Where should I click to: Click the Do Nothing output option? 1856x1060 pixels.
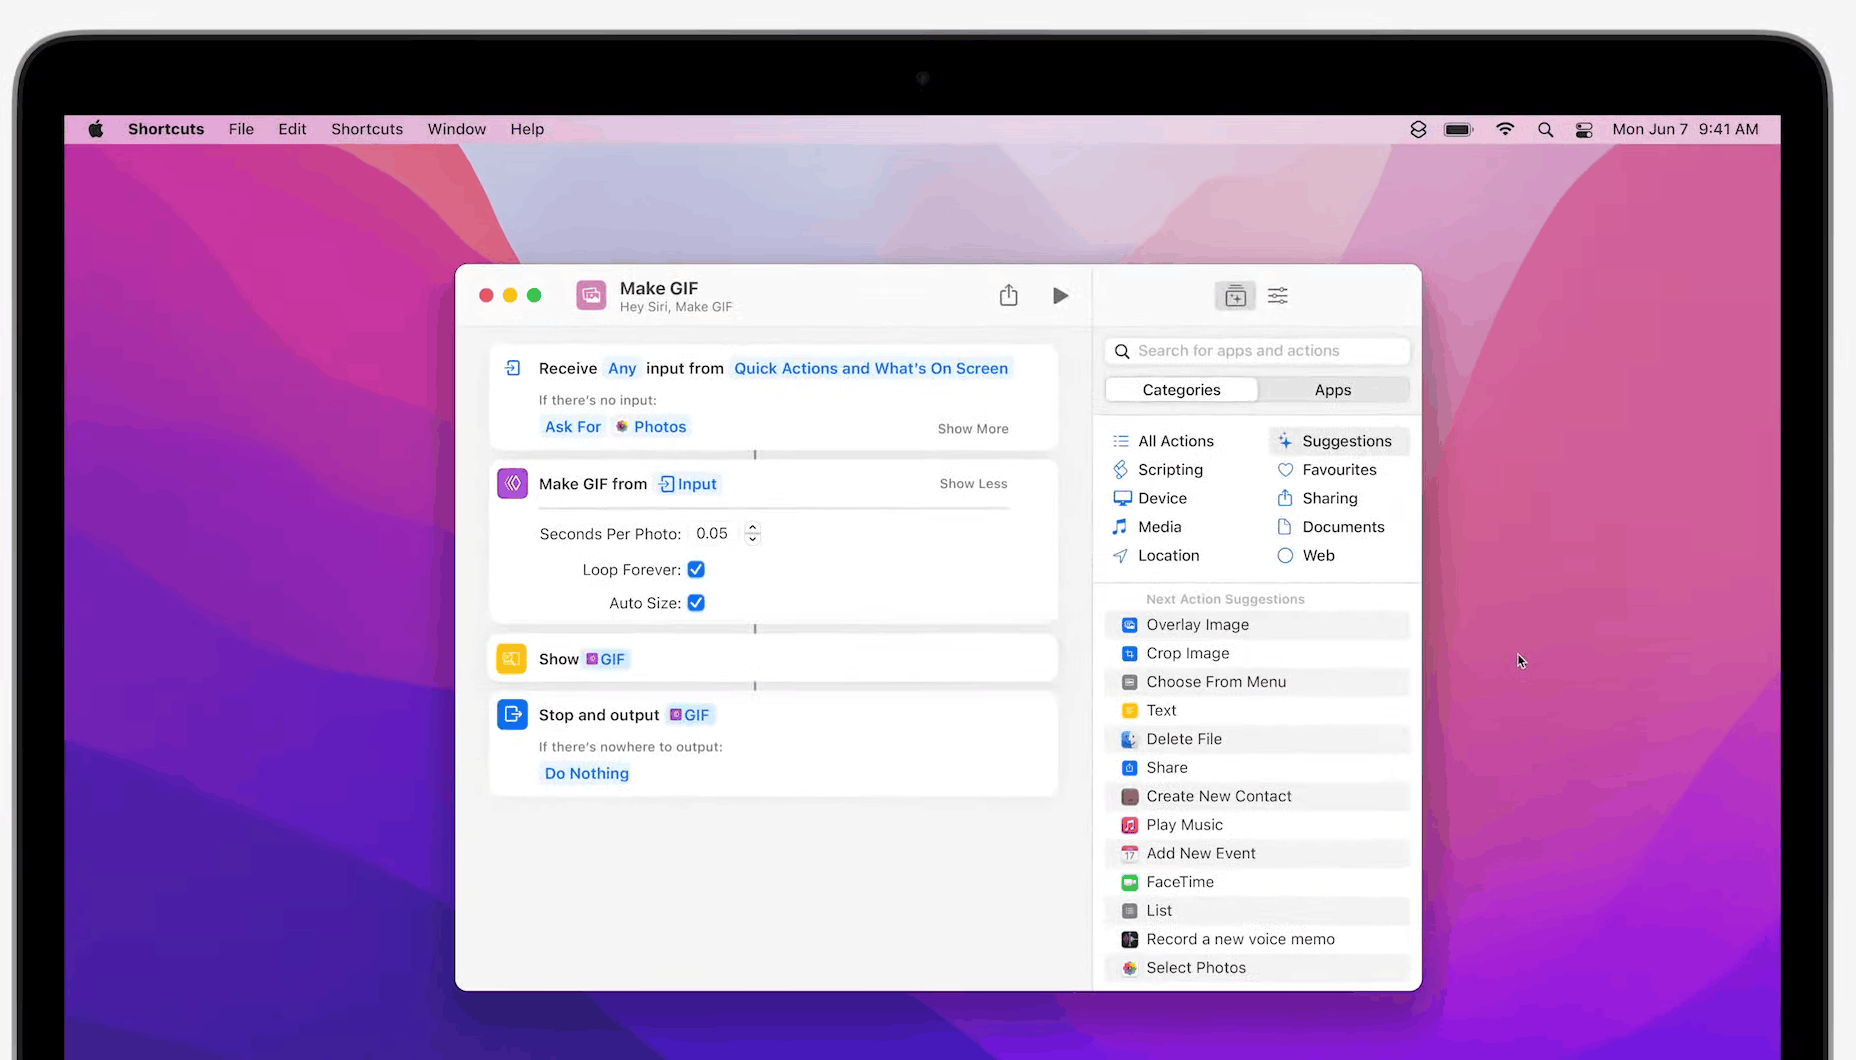[585, 772]
